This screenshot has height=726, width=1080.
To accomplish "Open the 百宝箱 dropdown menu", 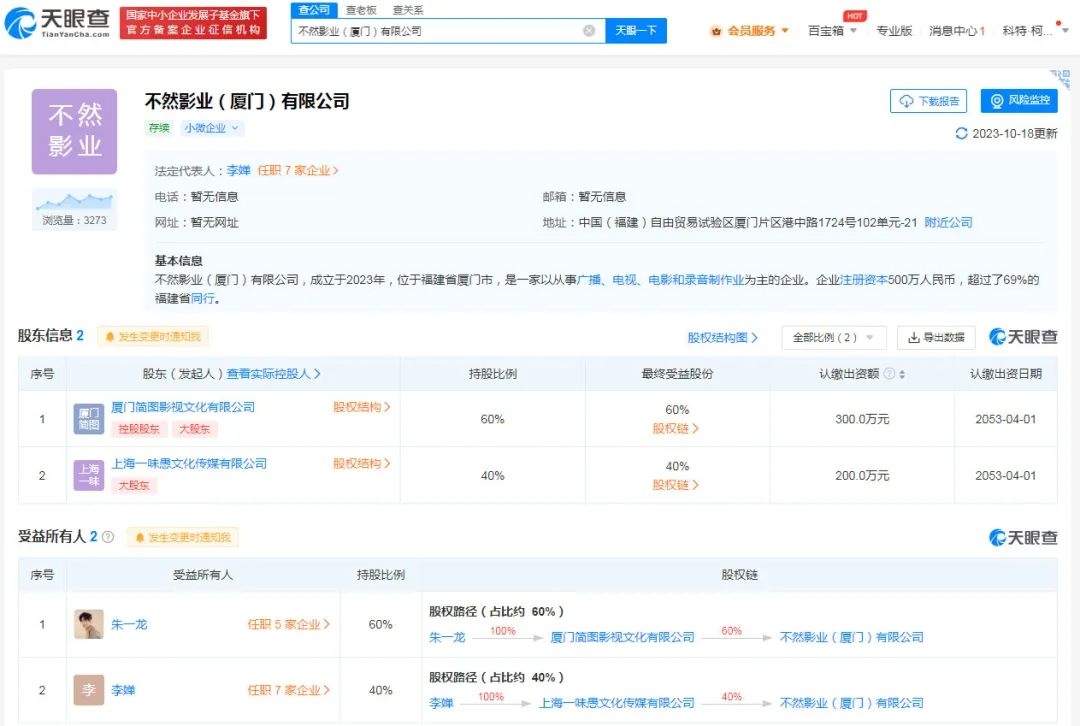I will (x=832, y=31).
